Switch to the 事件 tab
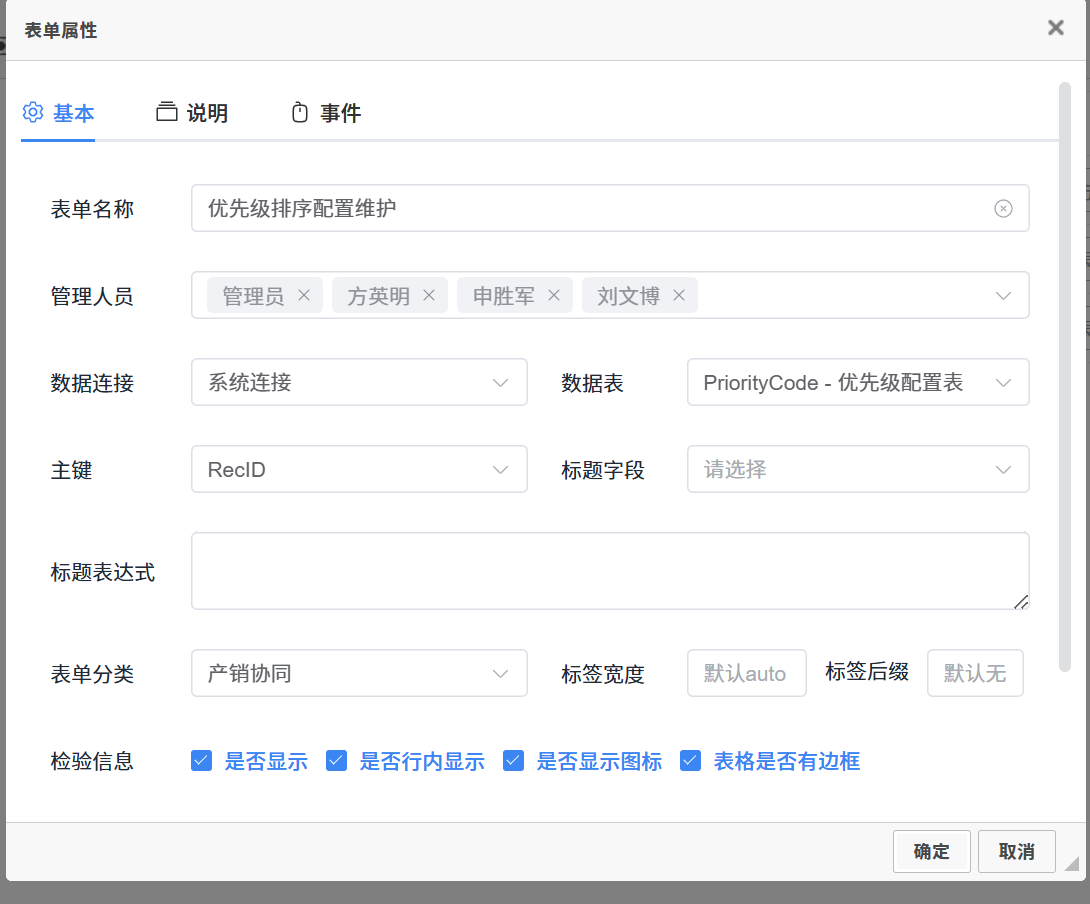Screen dimensions: 1090x904 326,113
